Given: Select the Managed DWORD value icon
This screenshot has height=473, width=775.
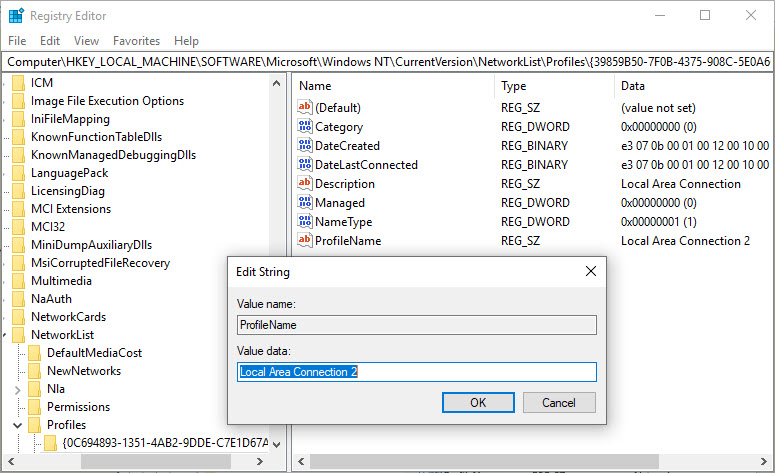Looking at the screenshot, I should [x=304, y=202].
